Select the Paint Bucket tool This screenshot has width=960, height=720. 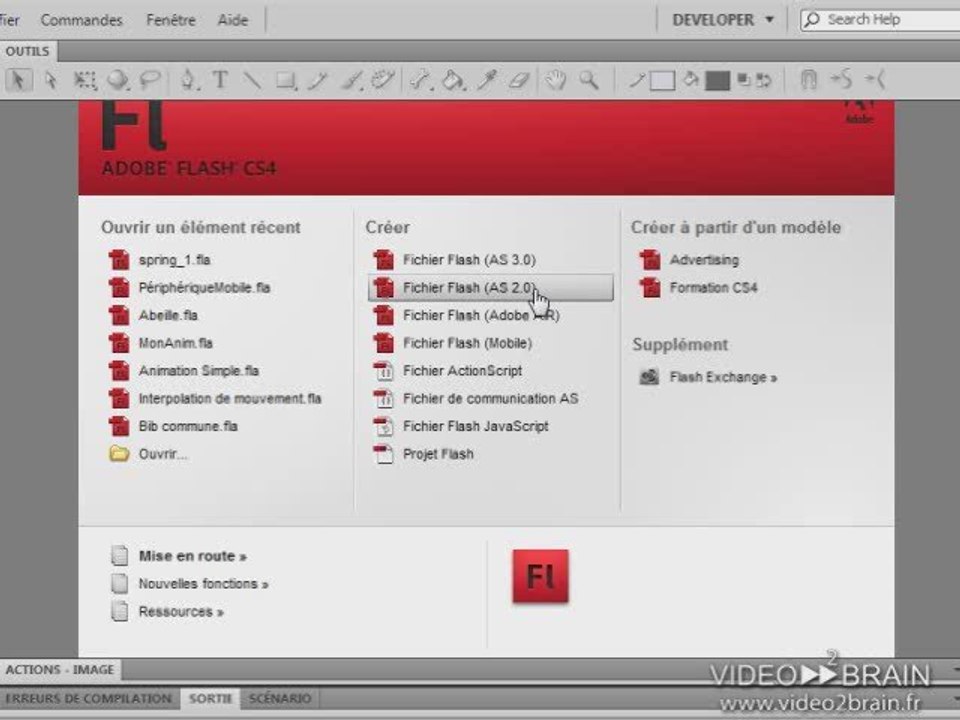(454, 80)
